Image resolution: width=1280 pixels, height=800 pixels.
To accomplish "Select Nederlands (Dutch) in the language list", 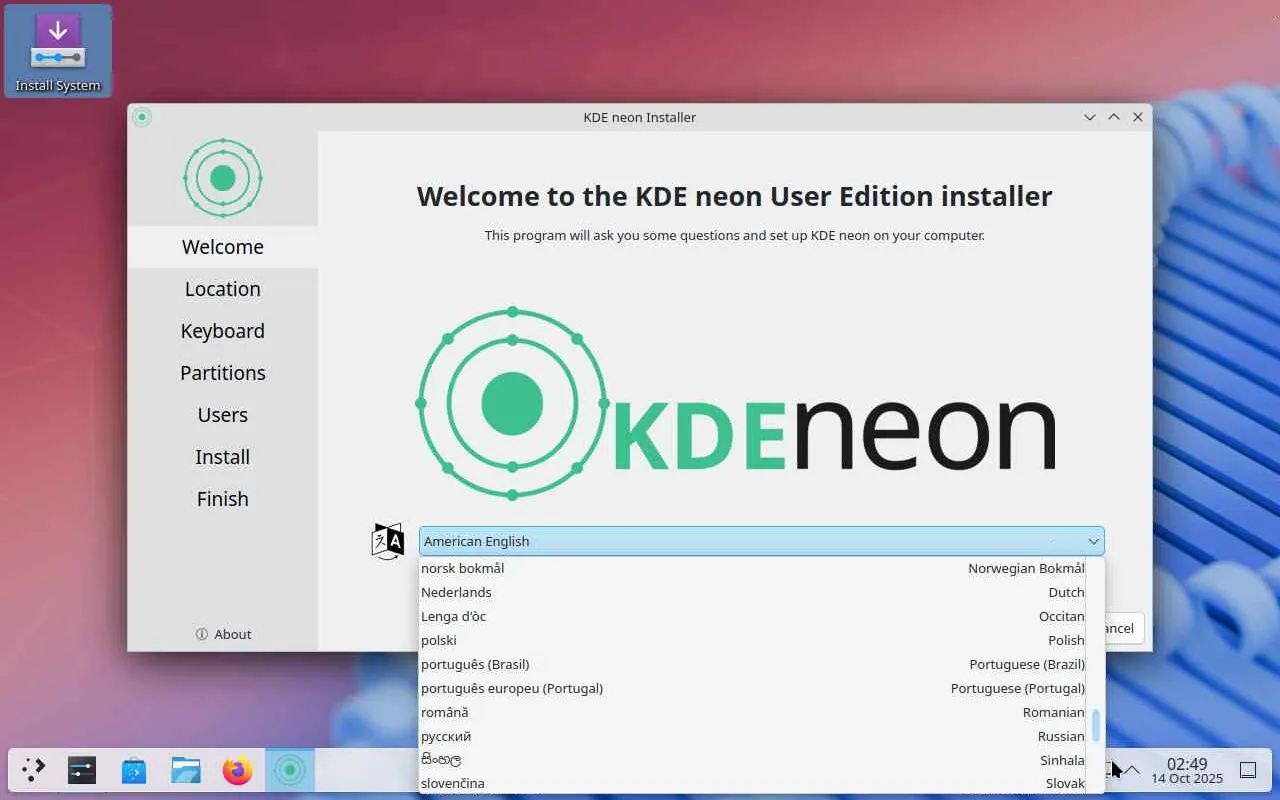I will (x=752, y=592).
